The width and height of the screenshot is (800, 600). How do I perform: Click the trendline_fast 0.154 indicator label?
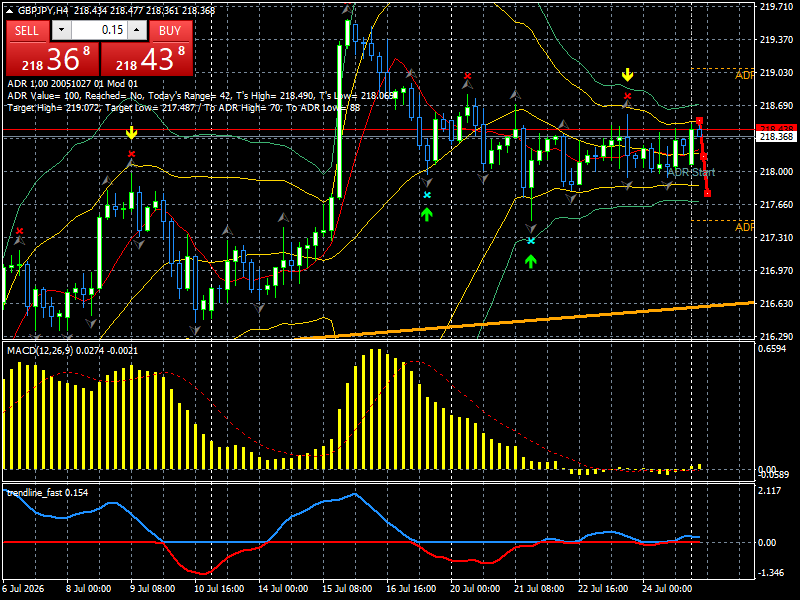pyautogui.click(x=47, y=492)
